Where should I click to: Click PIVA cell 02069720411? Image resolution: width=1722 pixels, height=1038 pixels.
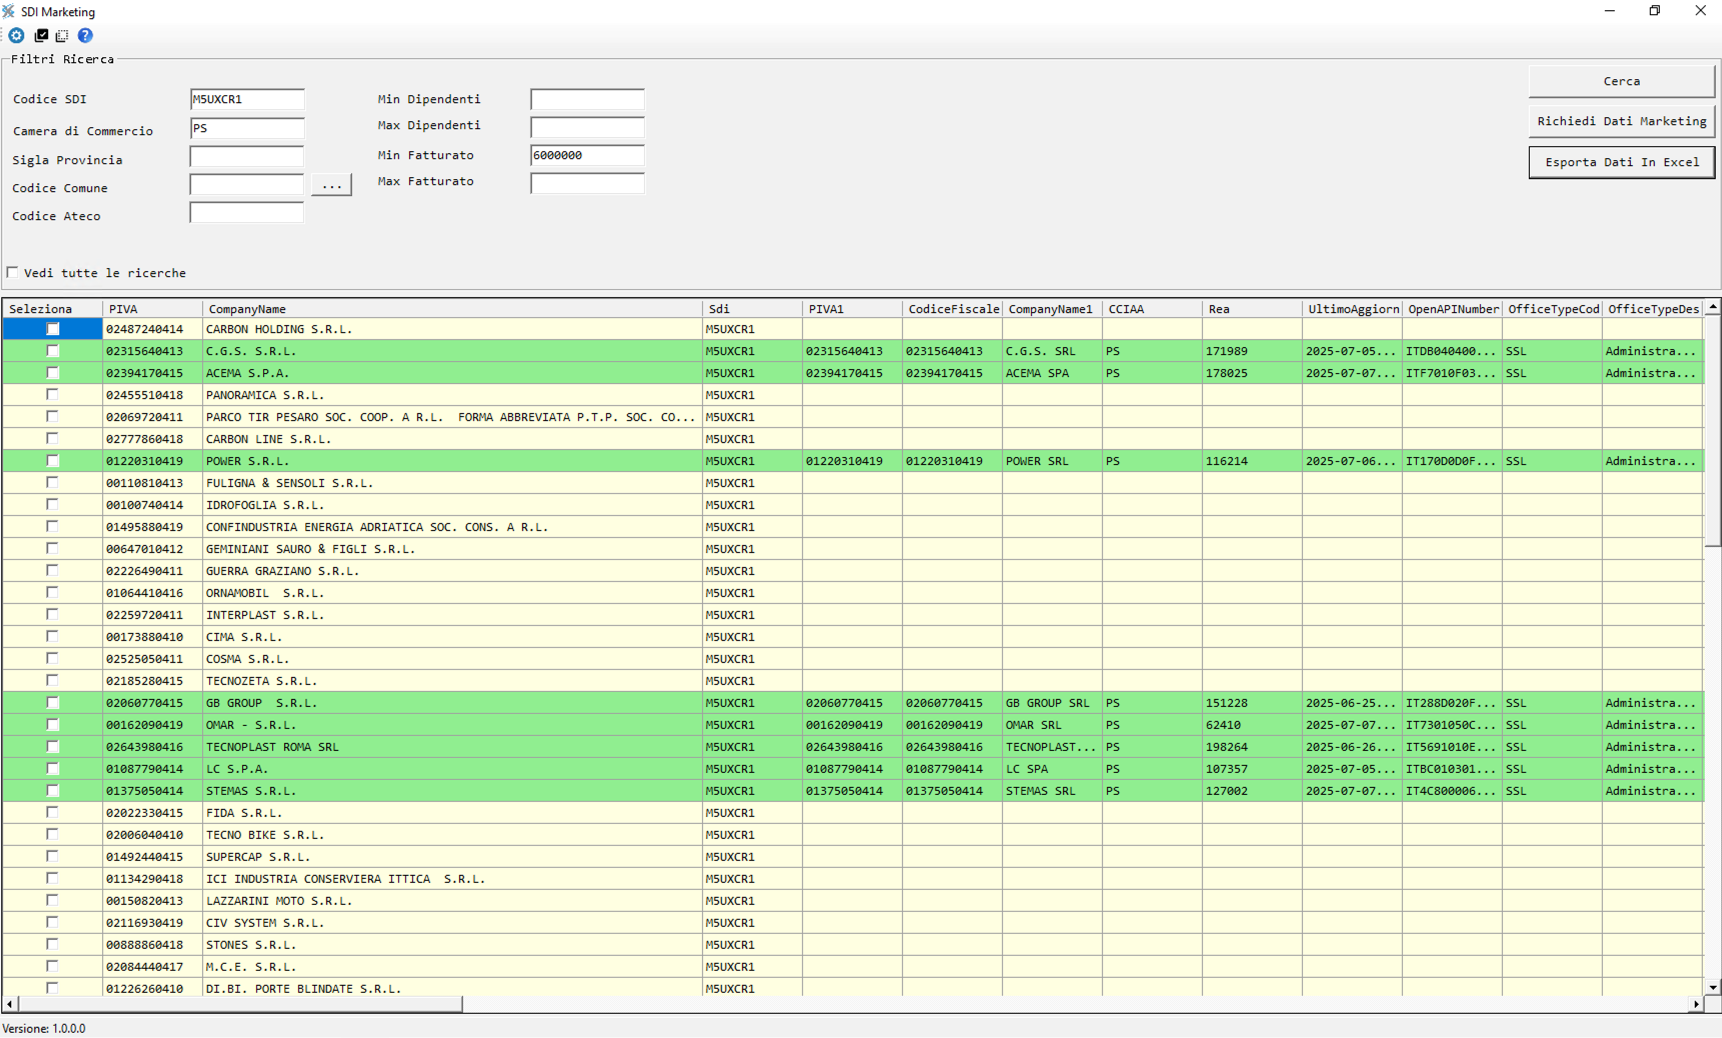tap(152, 417)
